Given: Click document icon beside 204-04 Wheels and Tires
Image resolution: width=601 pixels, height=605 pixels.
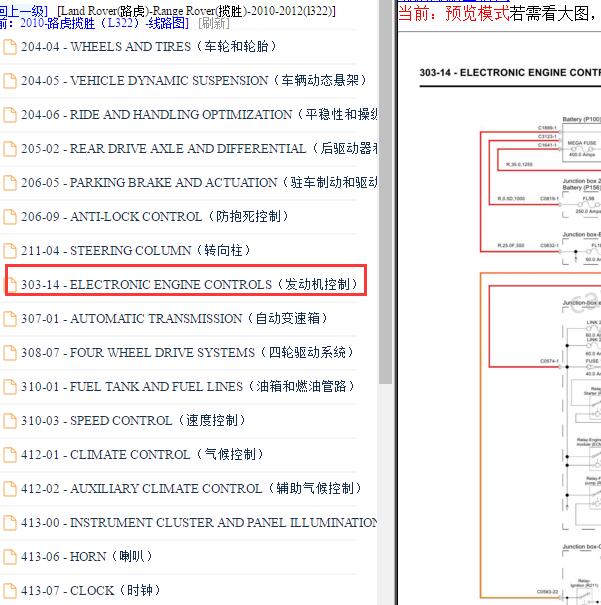Looking at the screenshot, I should [10, 47].
